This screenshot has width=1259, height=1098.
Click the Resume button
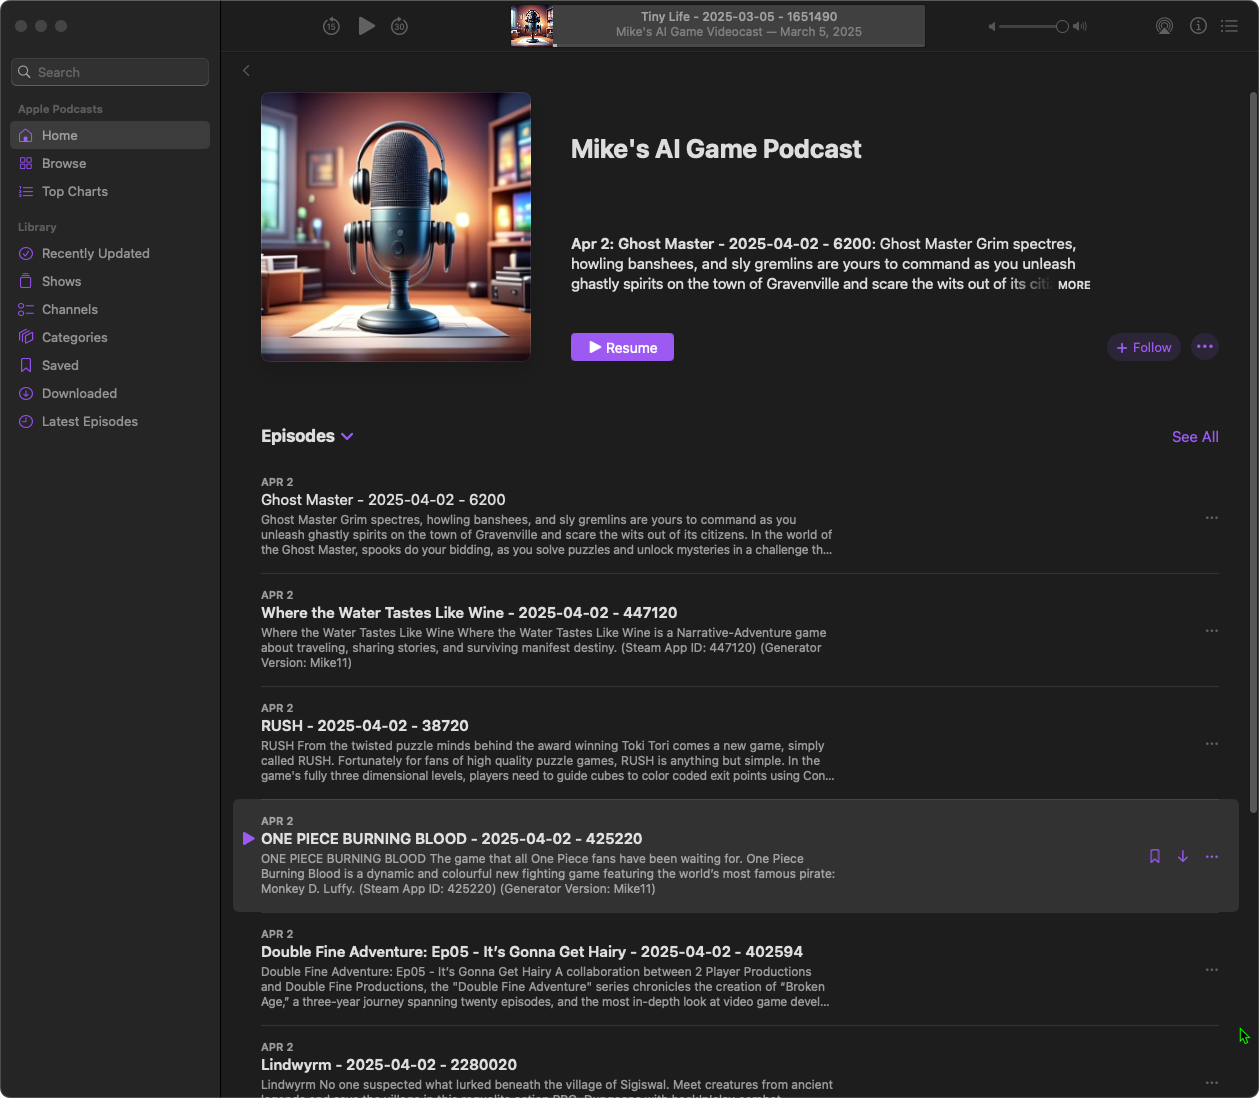point(622,347)
